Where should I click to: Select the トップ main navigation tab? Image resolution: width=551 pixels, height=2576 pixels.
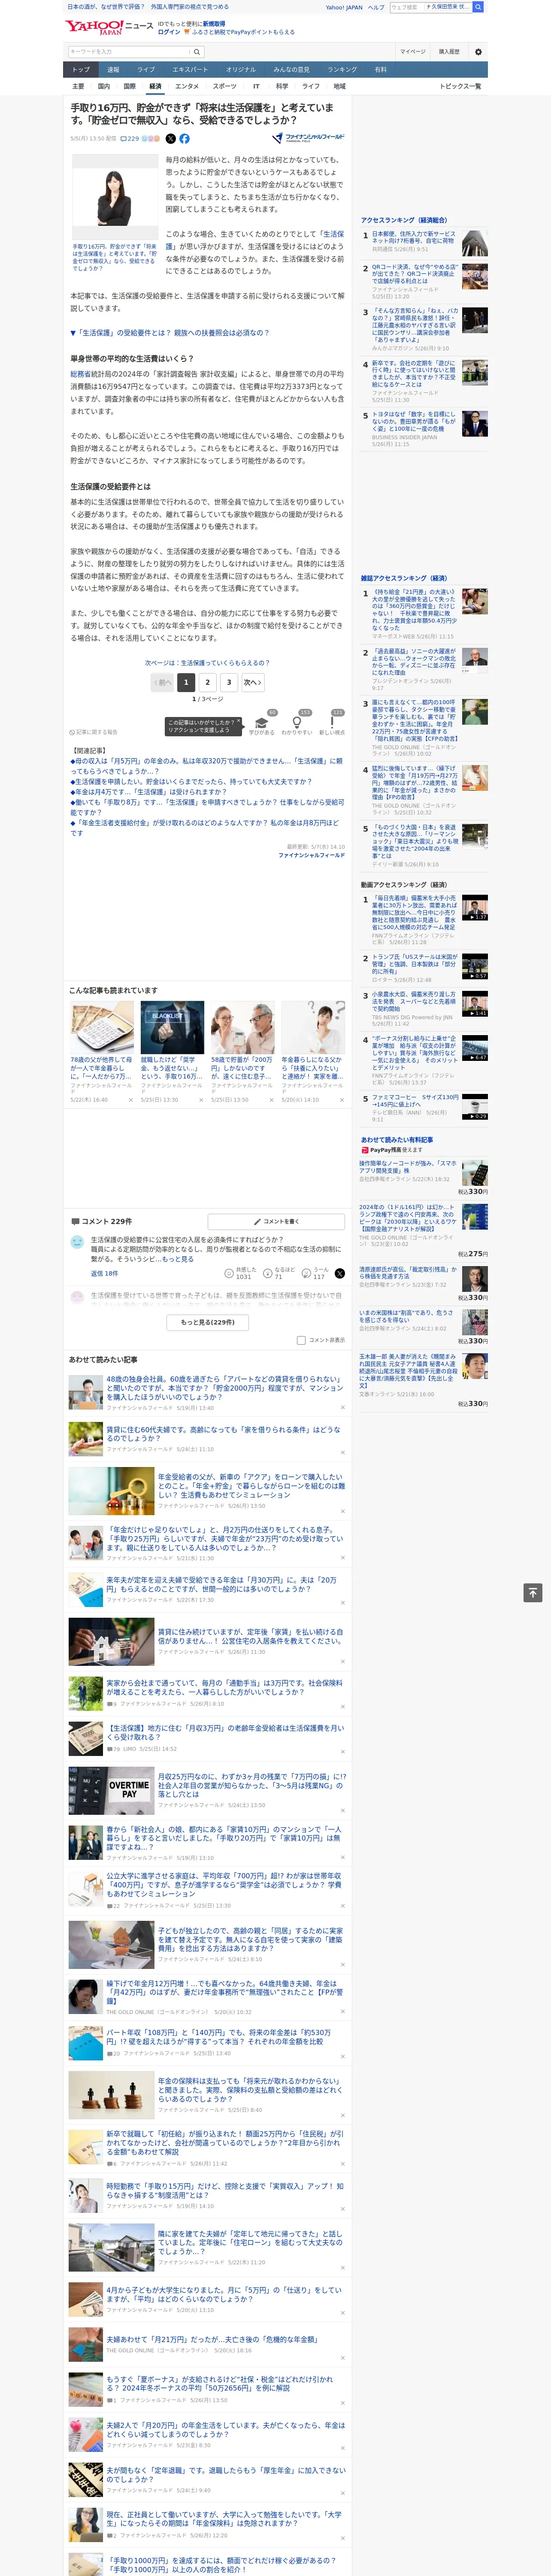click(81, 70)
